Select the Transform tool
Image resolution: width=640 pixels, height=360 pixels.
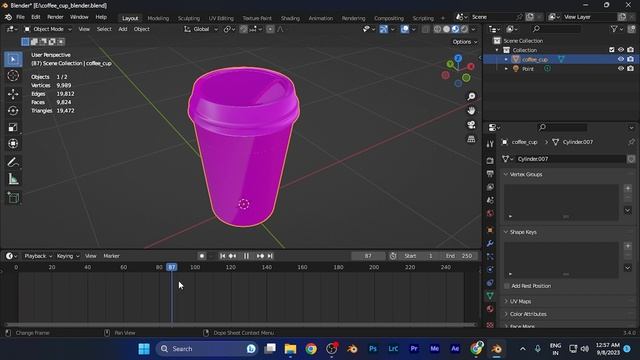pyautogui.click(x=13, y=144)
